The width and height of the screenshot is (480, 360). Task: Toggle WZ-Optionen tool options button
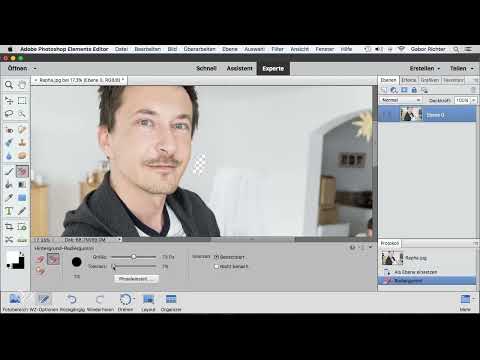point(44,302)
